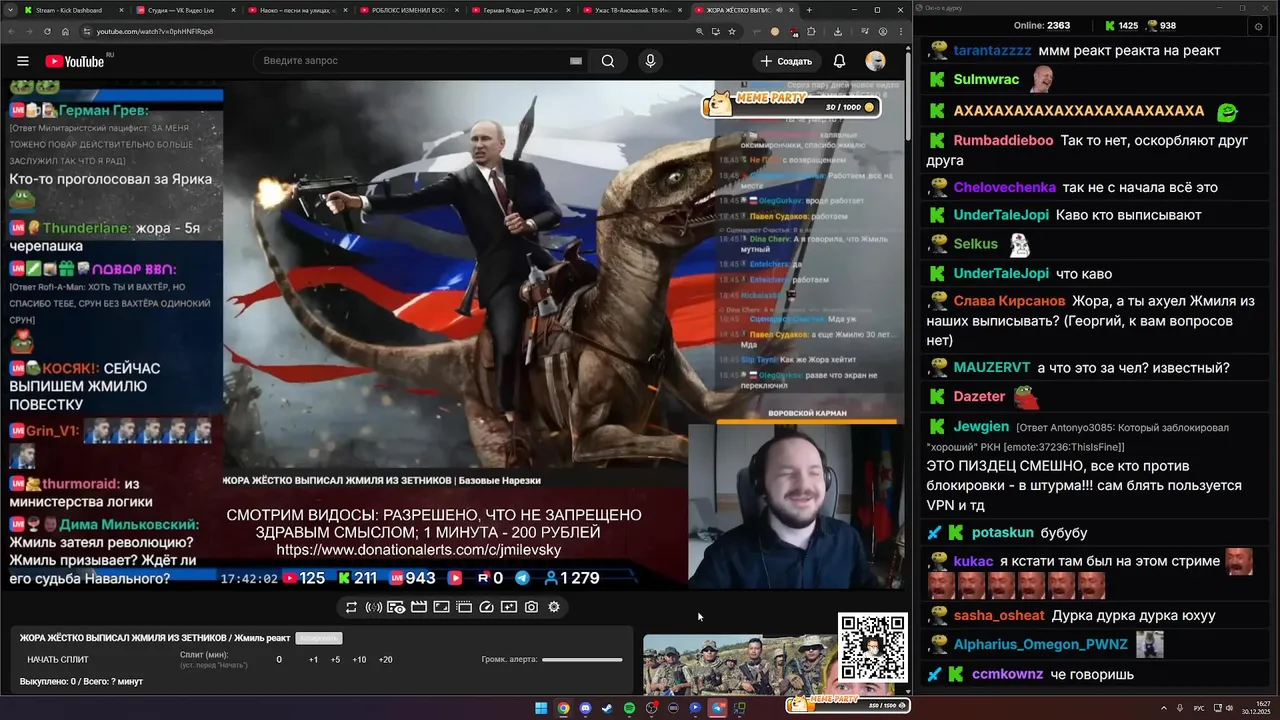Navigate back in Chrome
Image resolution: width=1280 pixels, height=720 pixels.
click(x=11, y=31)
